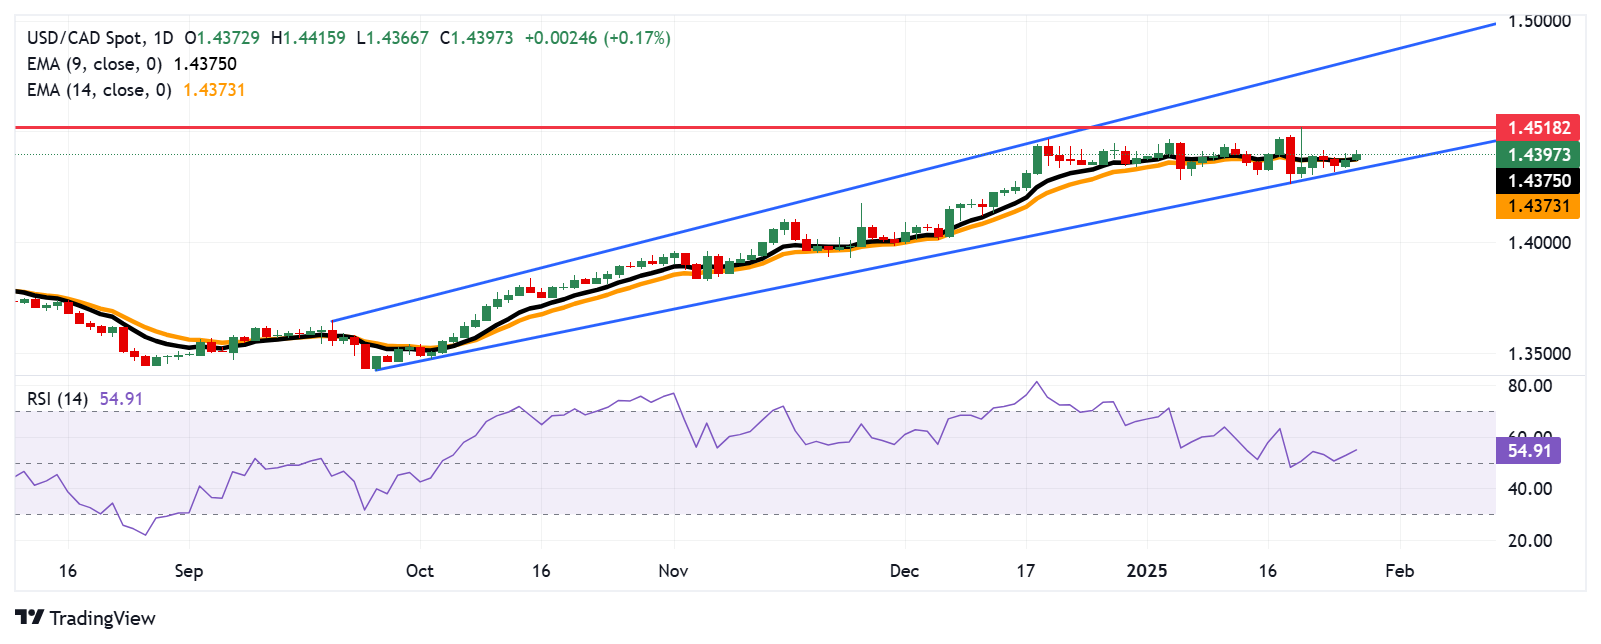This screenshot has width=1601, height=644.
Task: Click the TradingView logo icon
Action: (x=29, y=617)
